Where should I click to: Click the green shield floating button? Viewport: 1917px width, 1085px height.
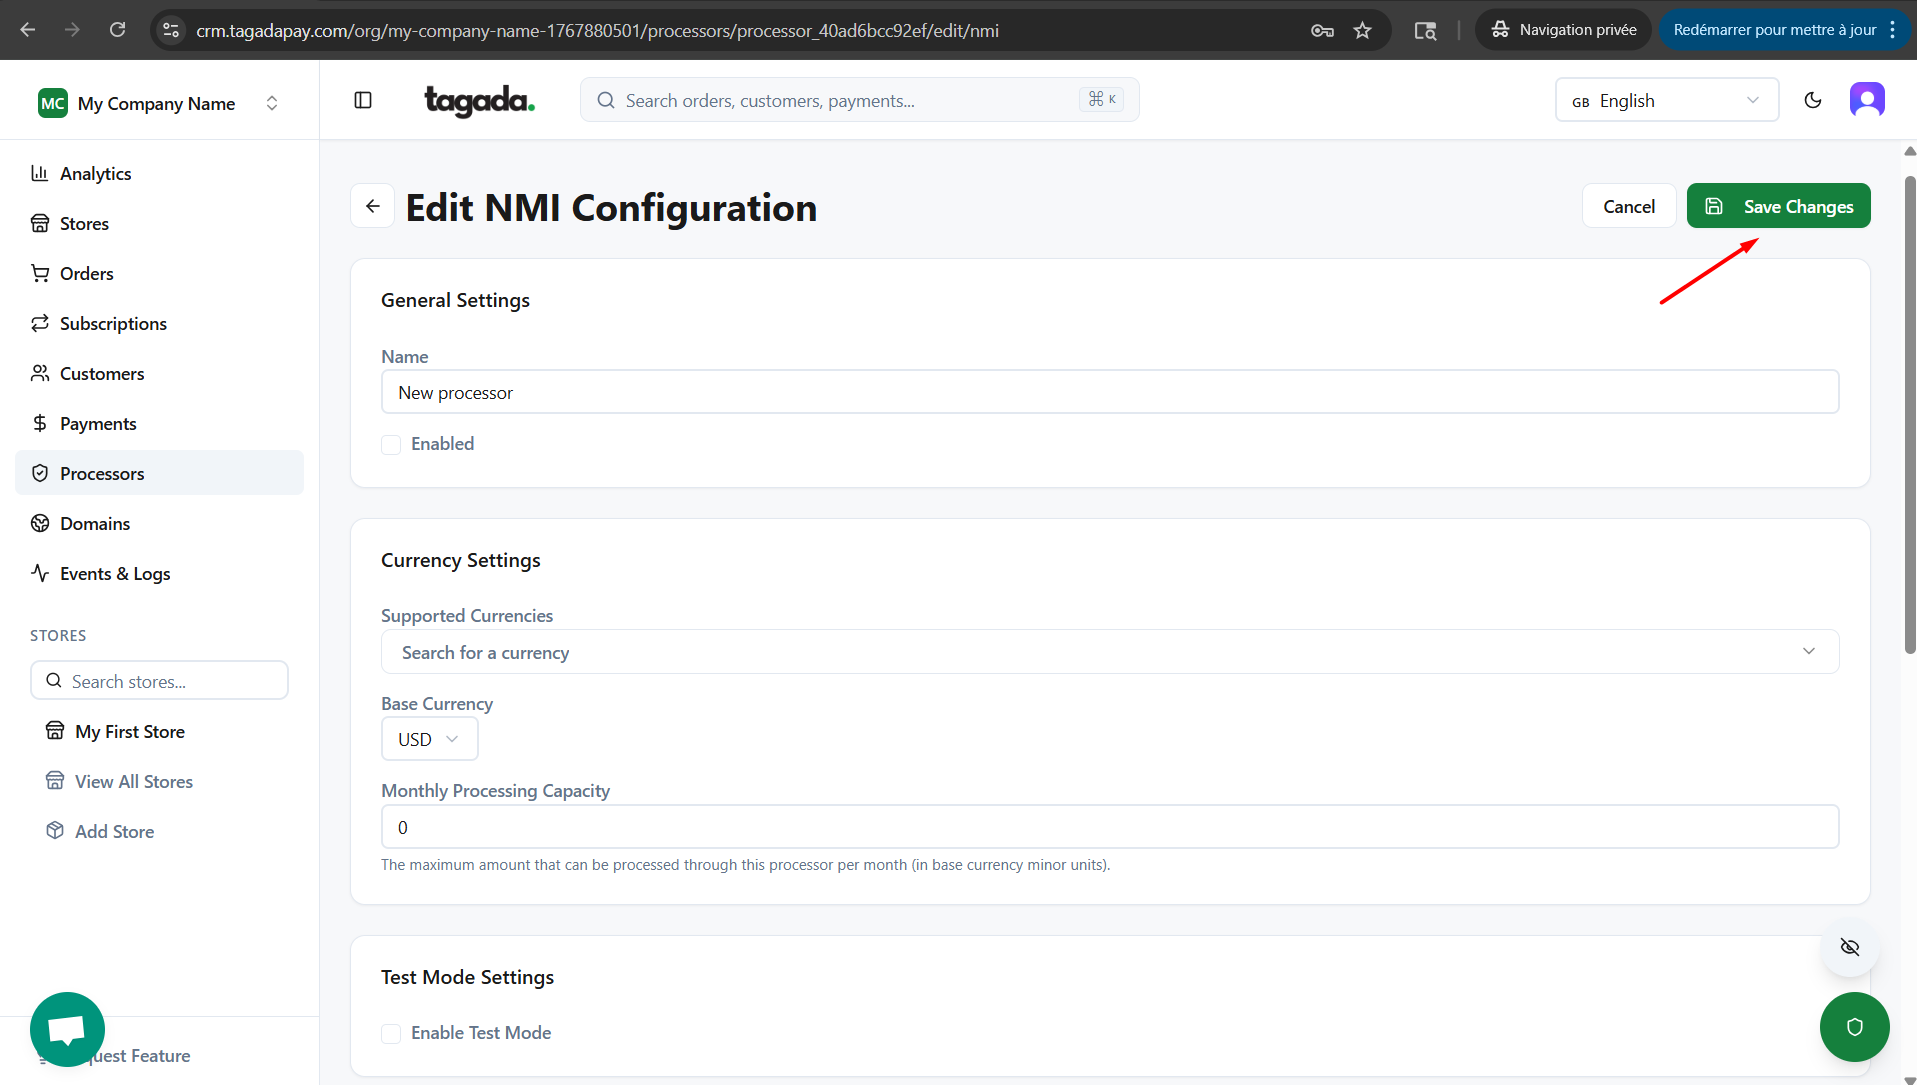(x=1854, y=1027)
